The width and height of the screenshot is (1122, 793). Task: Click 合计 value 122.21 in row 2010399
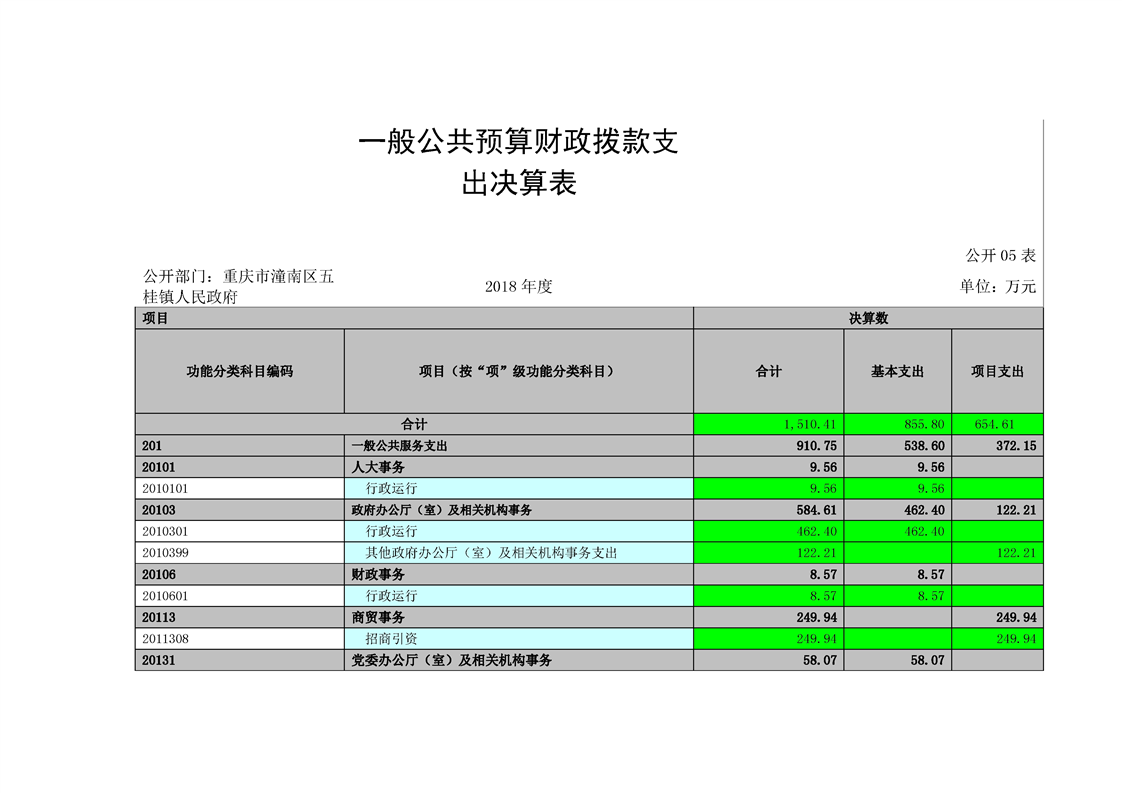coord(816,553)
